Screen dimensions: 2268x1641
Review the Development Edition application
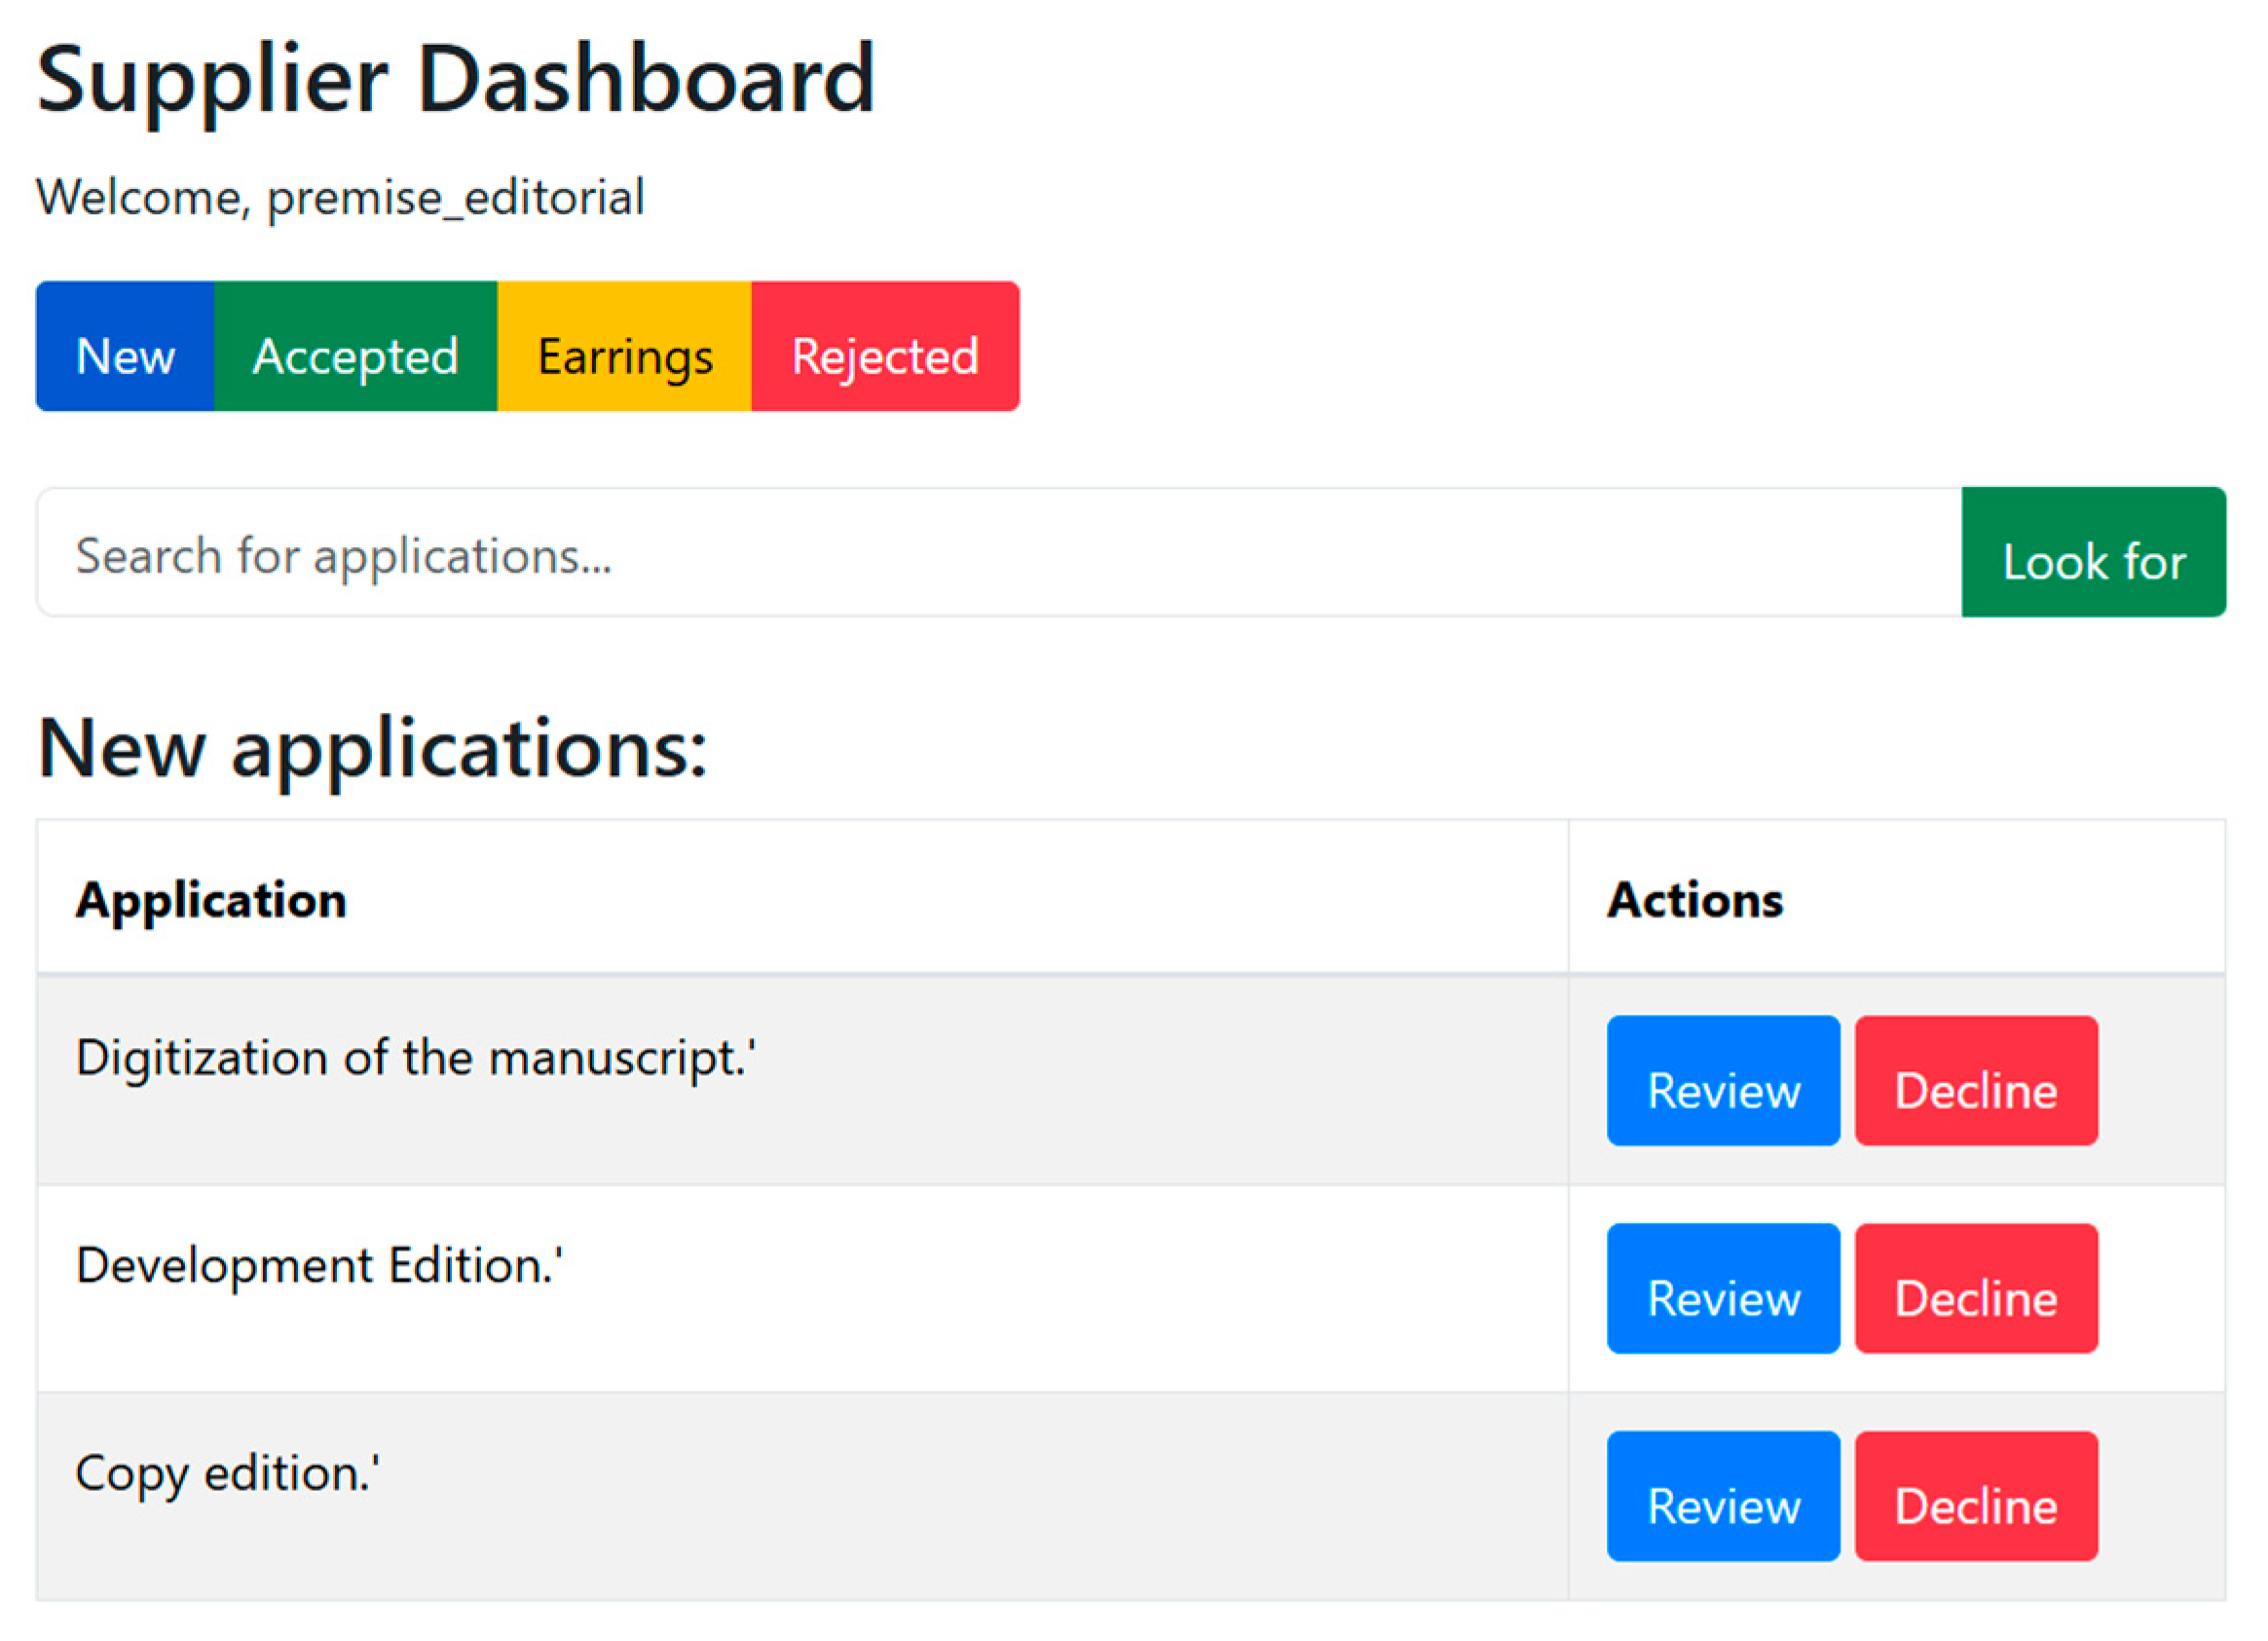point(1722,1288)
